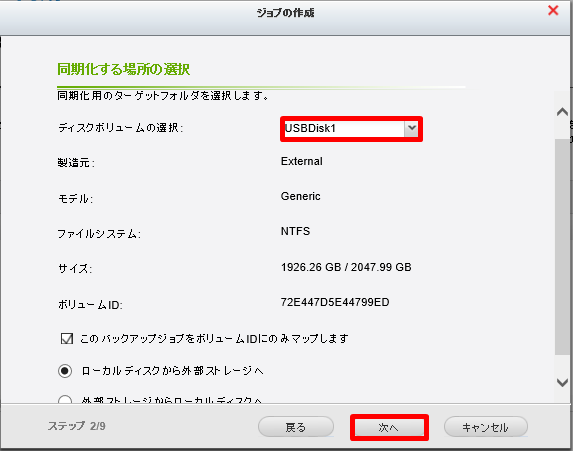Click the volume ID value 72E447D5E44799ED
The height and width of the screenshot is (451, 573).
click(335, 302)
